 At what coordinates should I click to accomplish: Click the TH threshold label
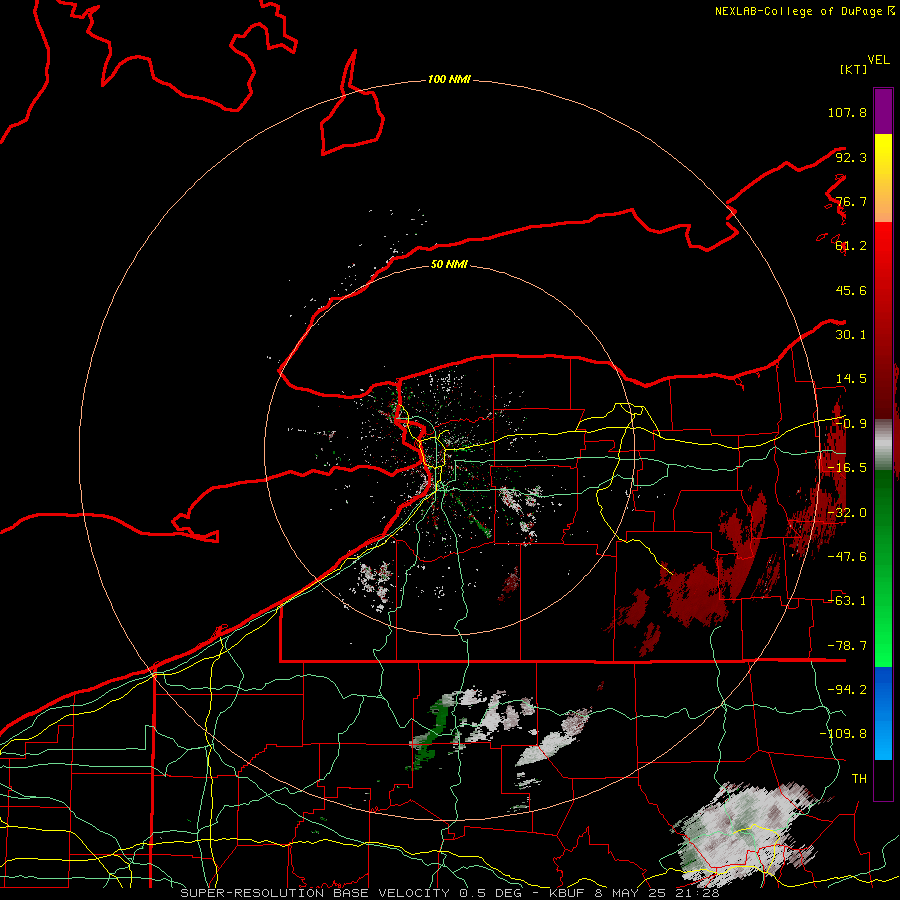[859, 778]
